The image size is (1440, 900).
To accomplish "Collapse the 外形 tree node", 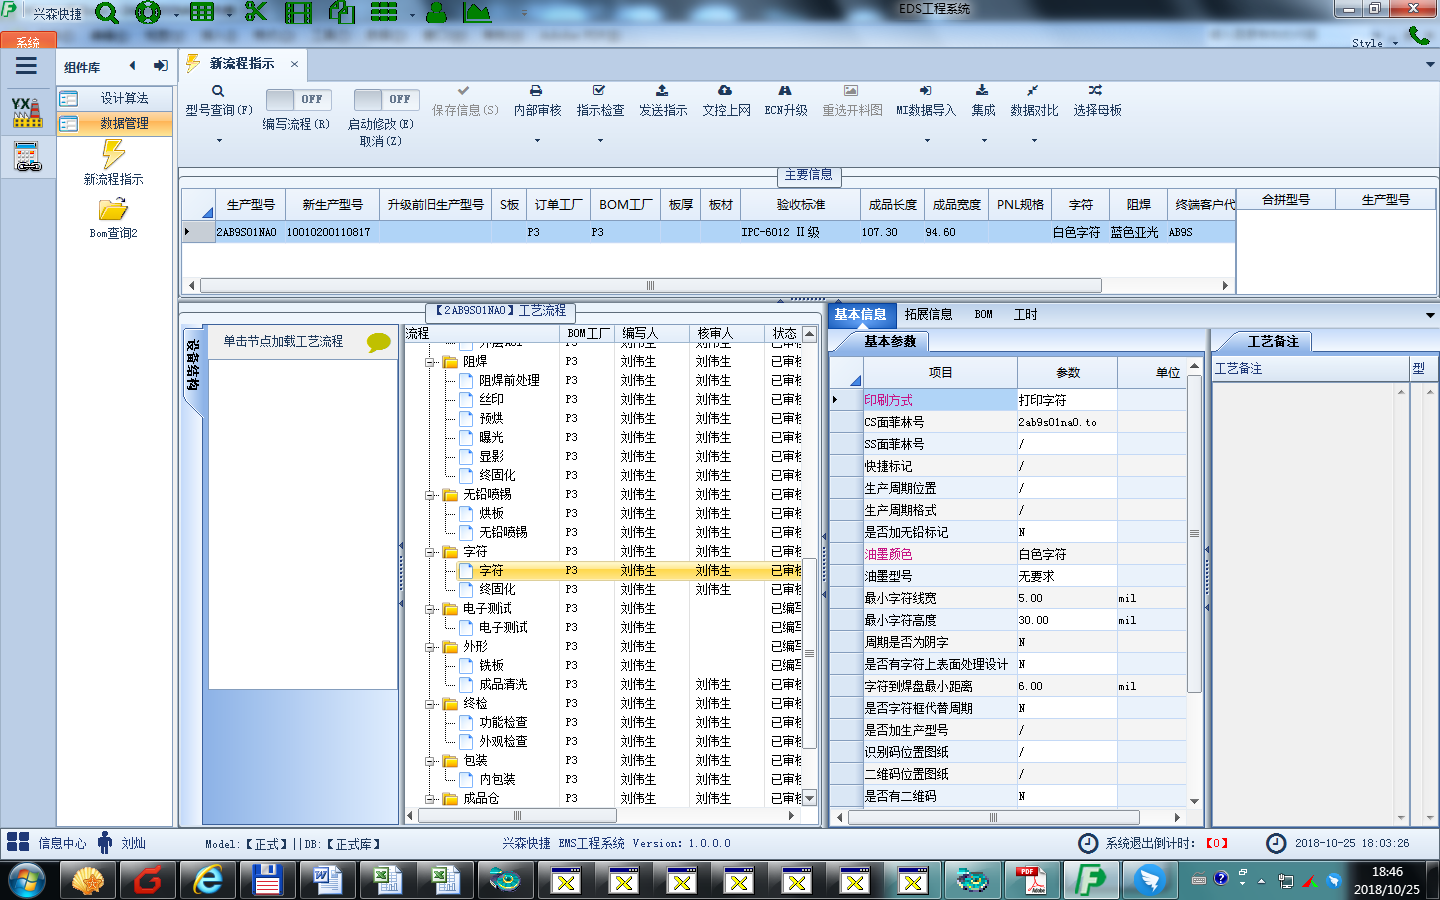I will pyautogui.click(x=430, y=647).
